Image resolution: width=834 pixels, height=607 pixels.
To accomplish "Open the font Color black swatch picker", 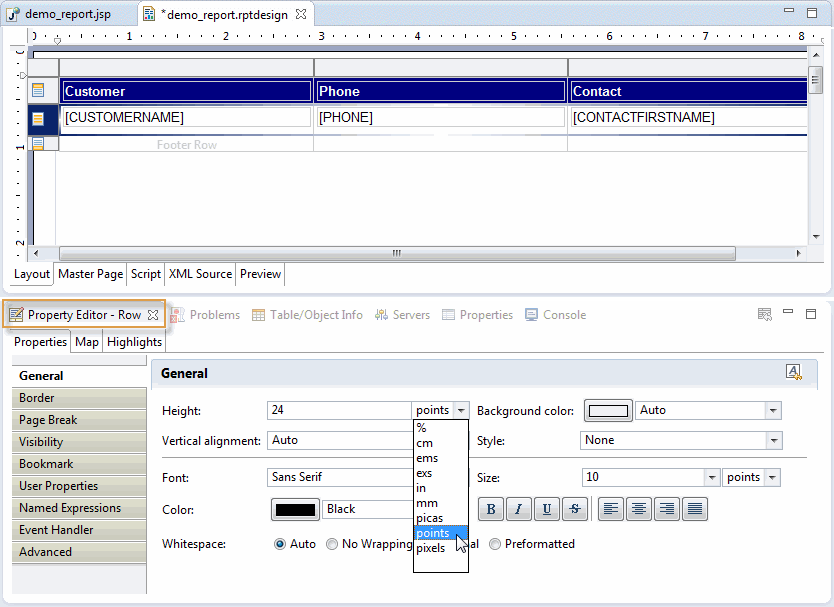I will (295, 510).
